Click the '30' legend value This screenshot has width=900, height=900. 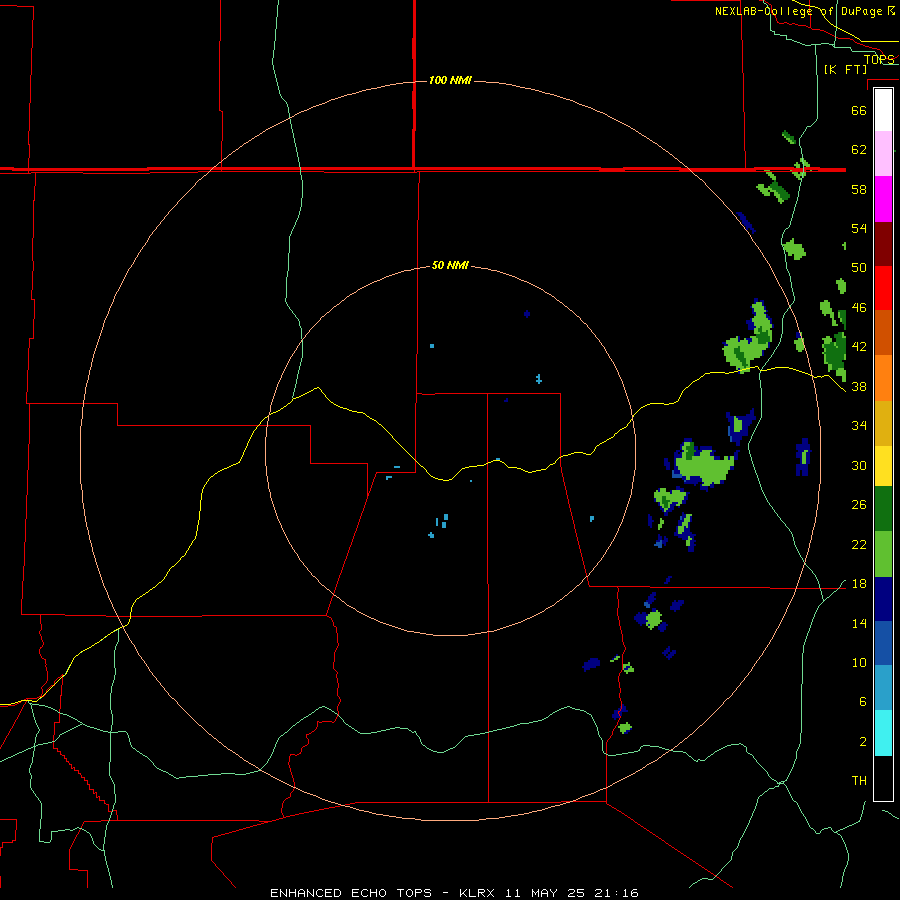pos(859,465)
